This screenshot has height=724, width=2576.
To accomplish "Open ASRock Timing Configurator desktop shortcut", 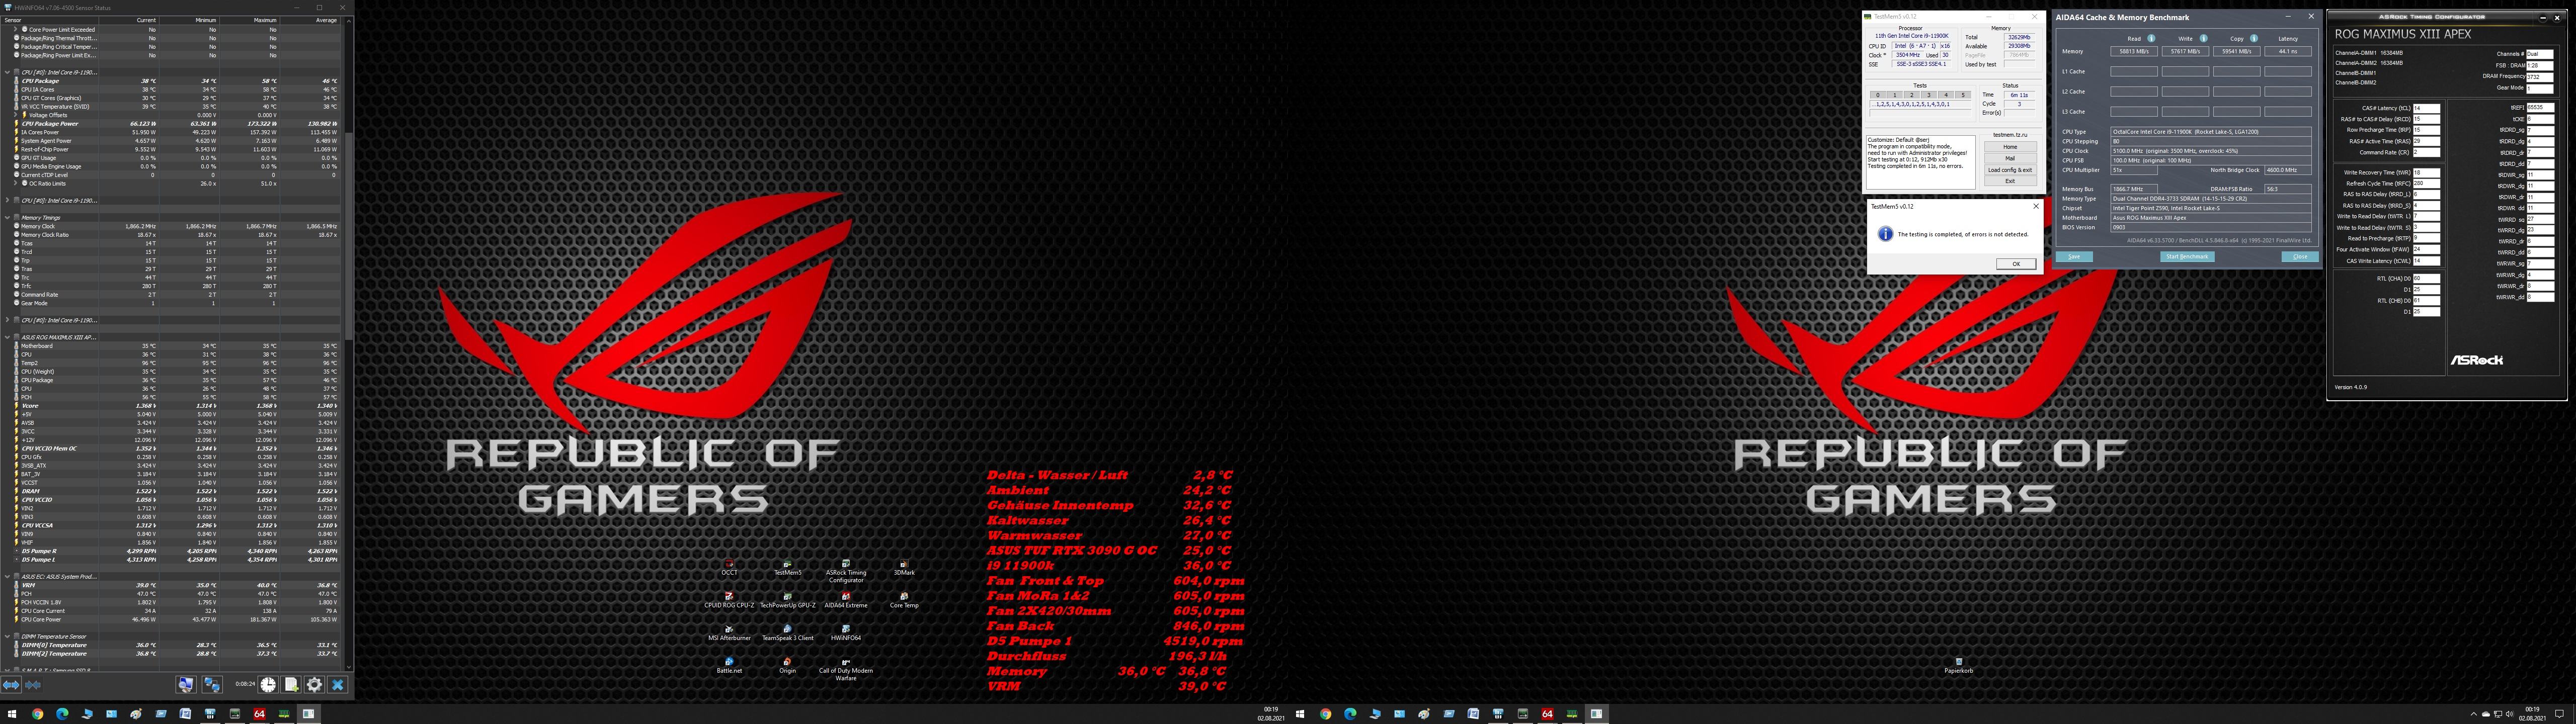I will (x=846, y=571).
